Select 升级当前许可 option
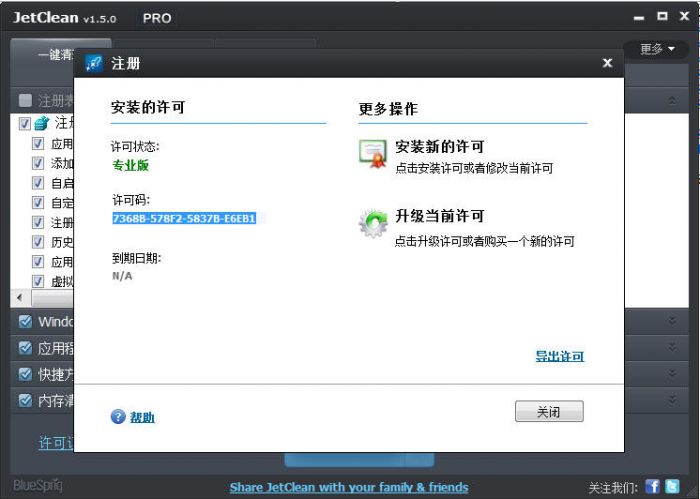The height and width of the screenshot is (499, 700). pos(440,216)
